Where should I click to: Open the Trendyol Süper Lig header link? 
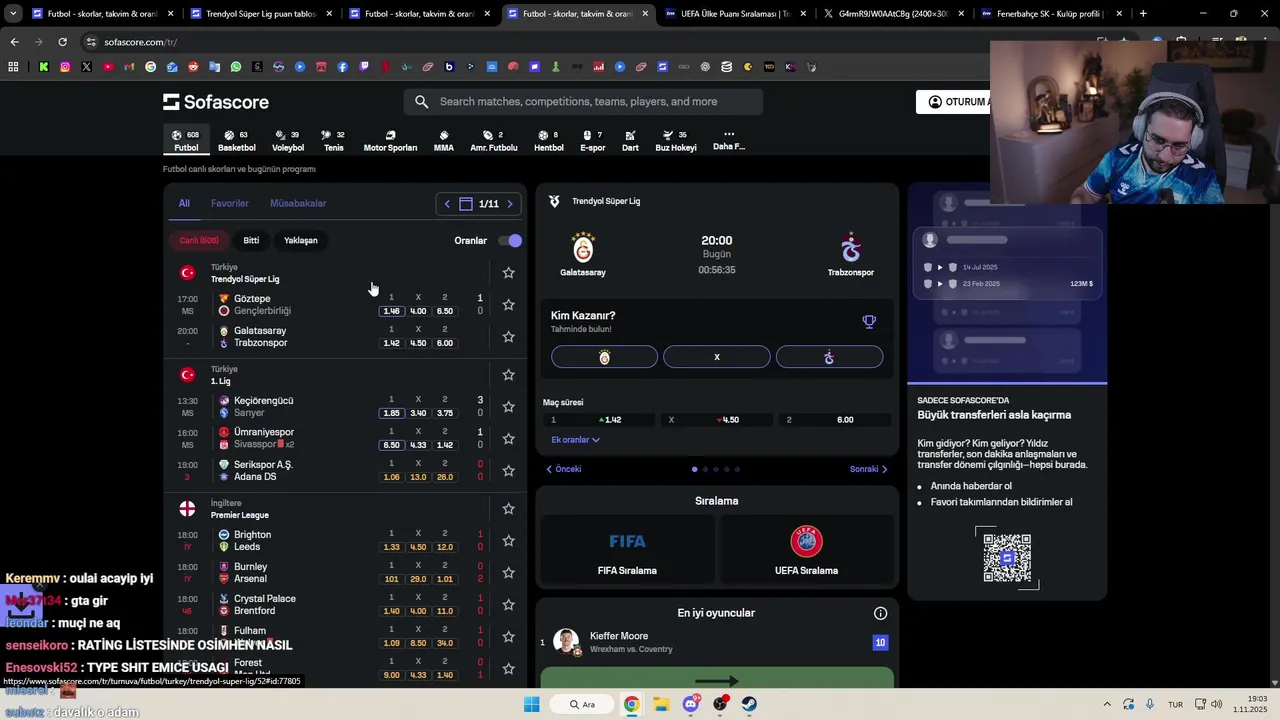606,201
